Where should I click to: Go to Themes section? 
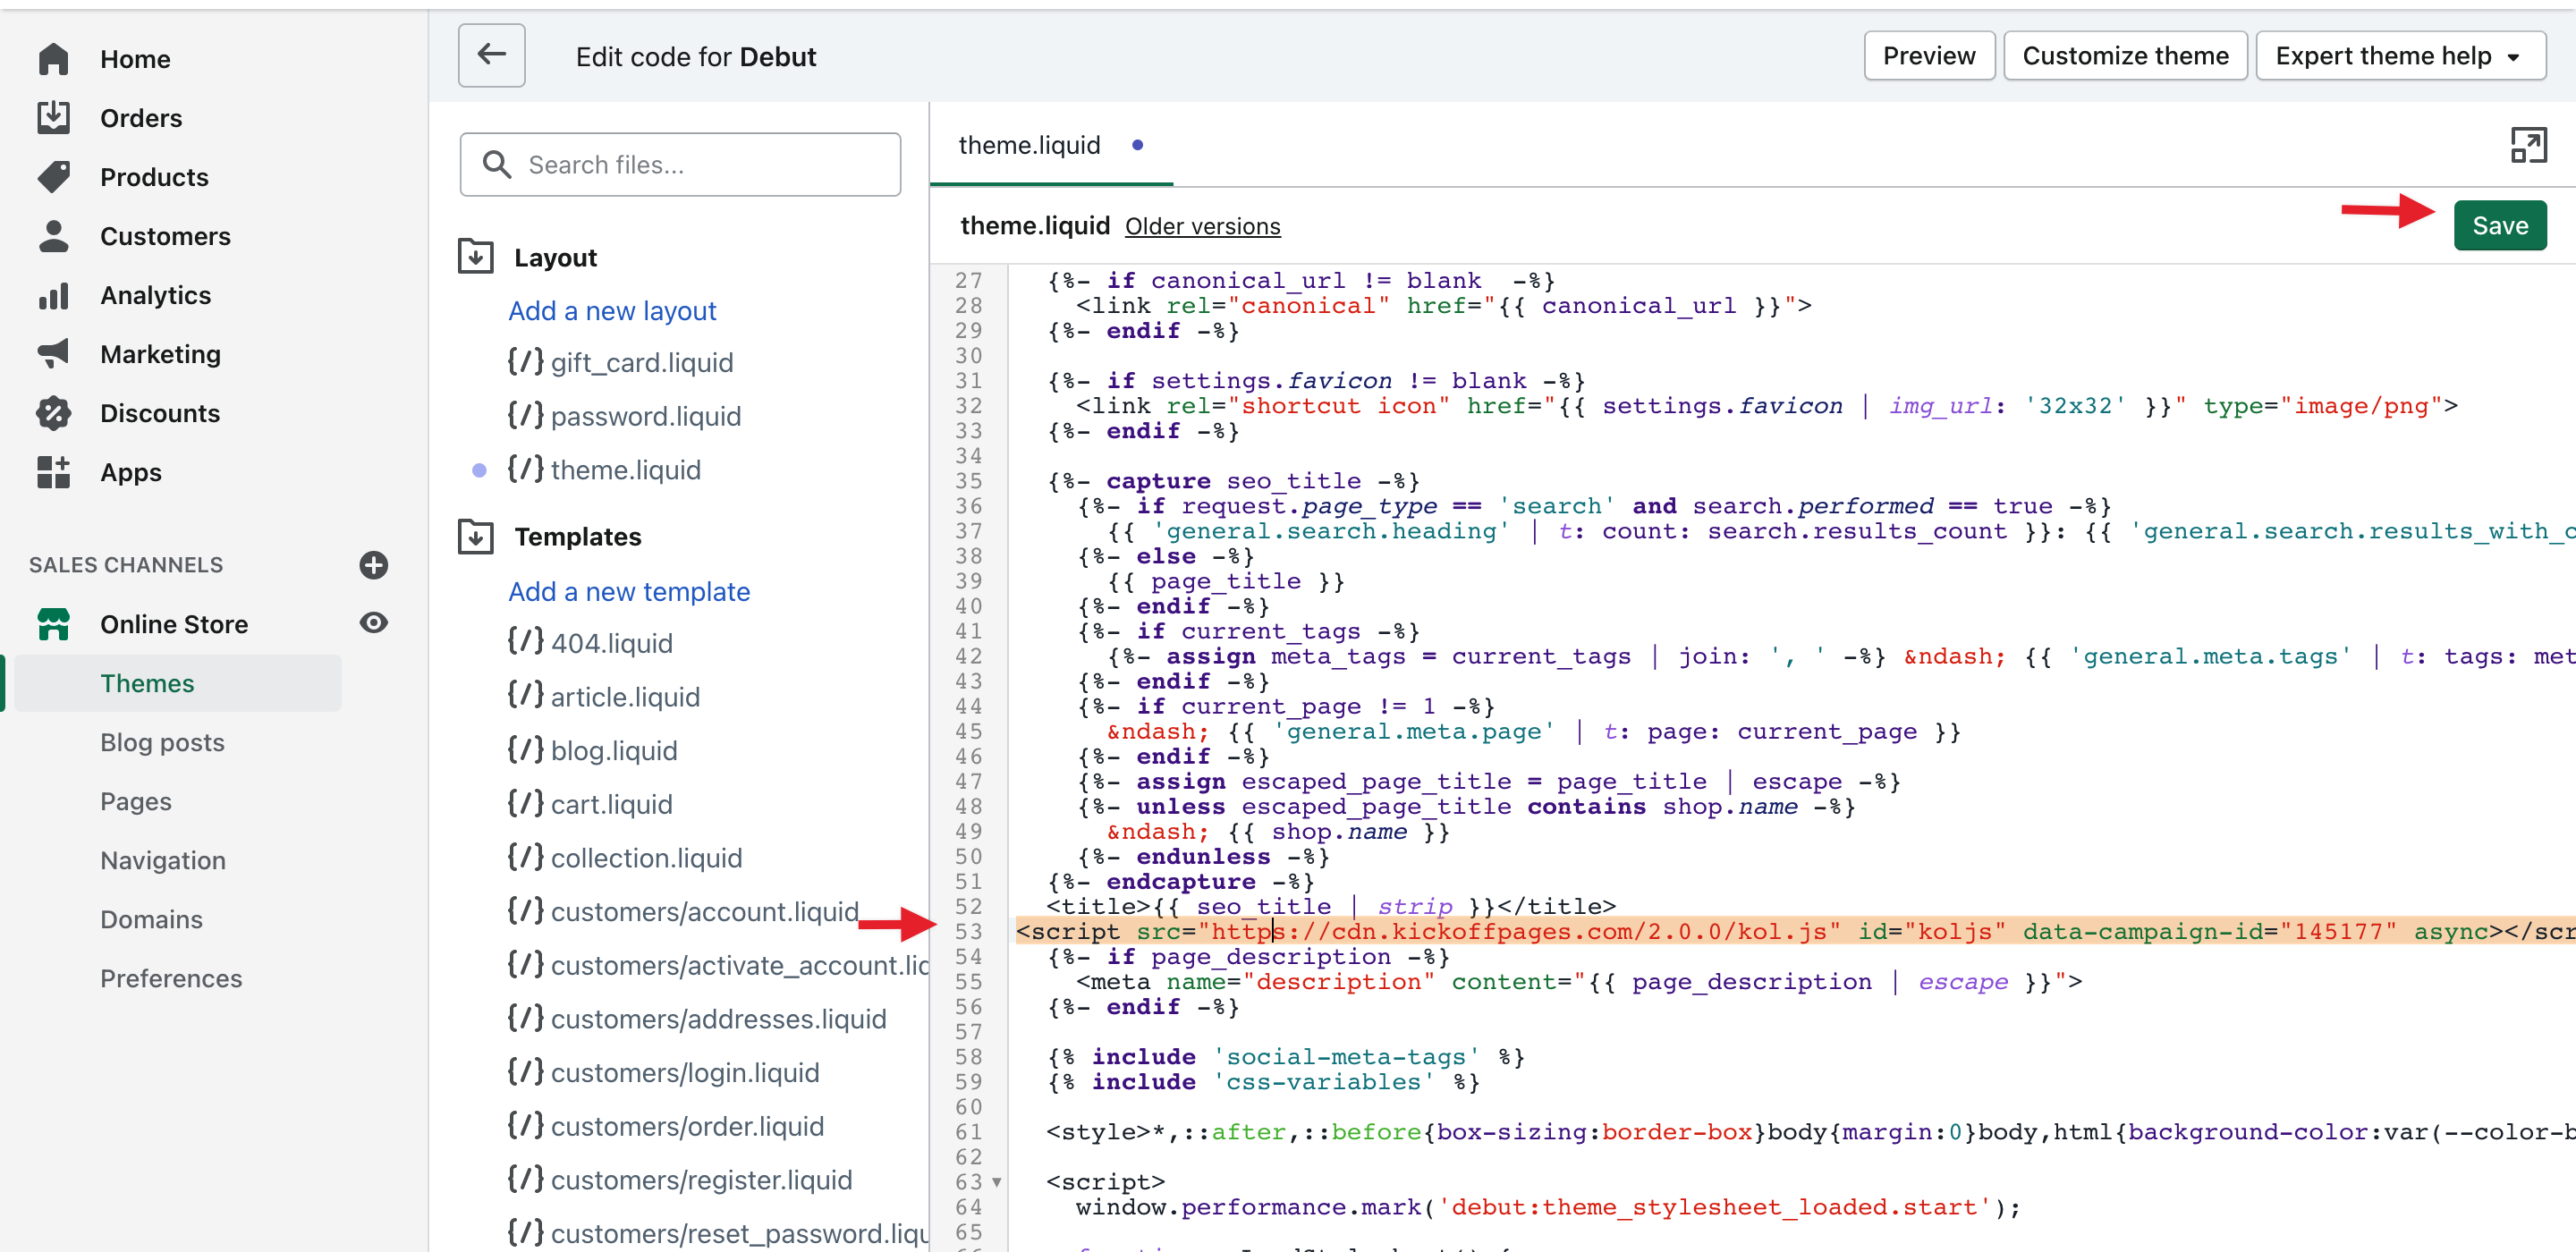tap(178, 683)
